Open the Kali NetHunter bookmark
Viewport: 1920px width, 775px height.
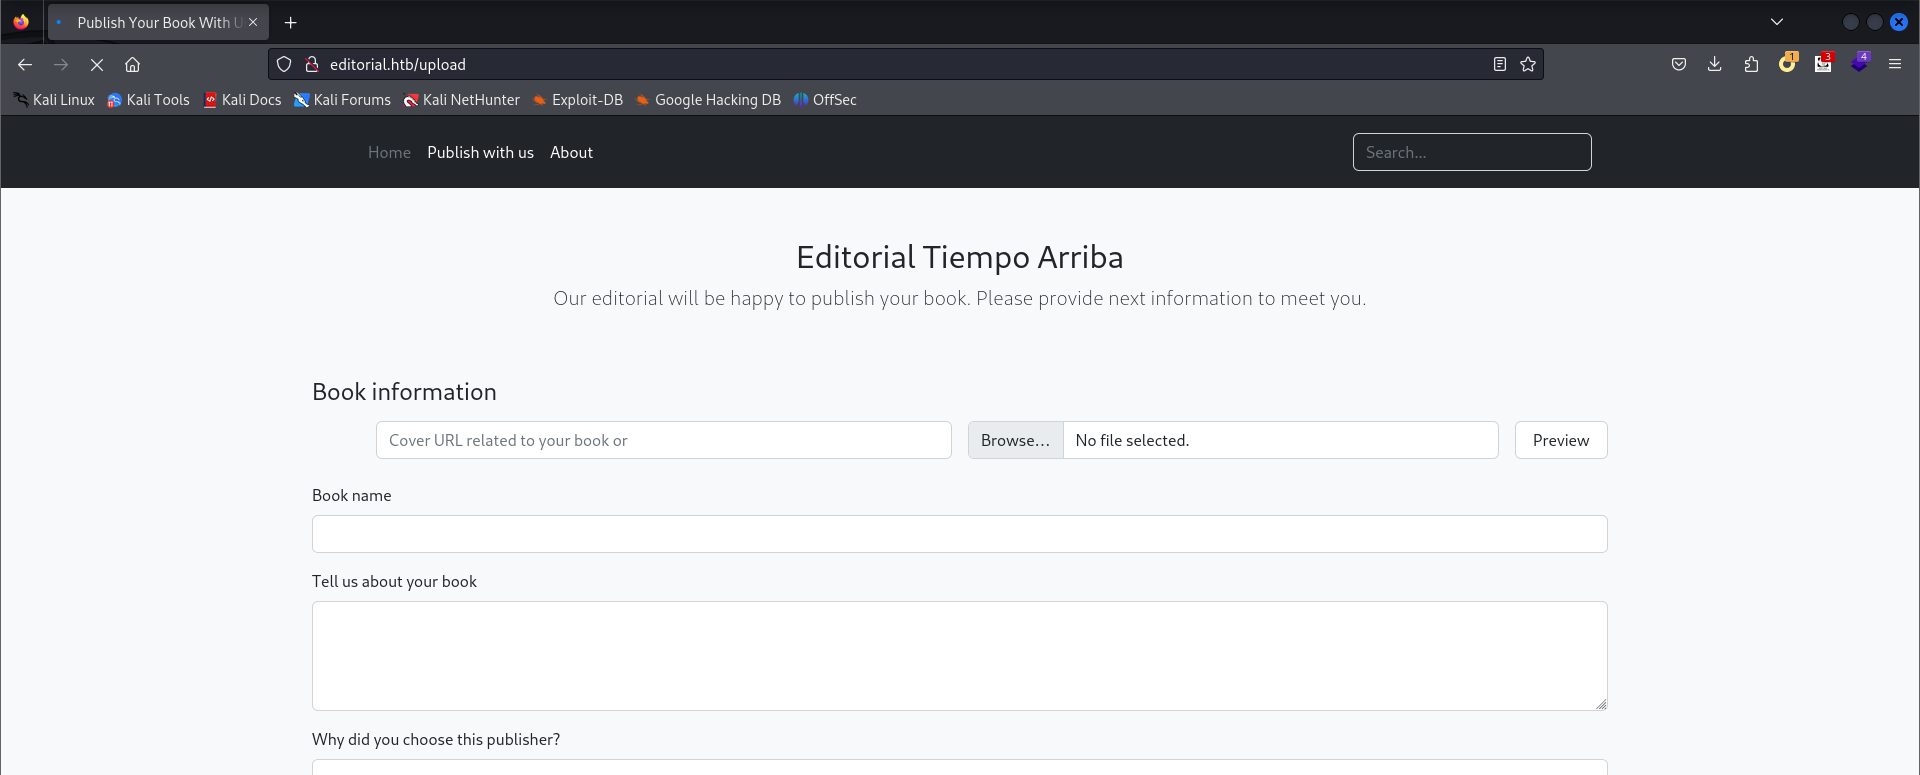pyautogui.click(x=462, y=100)
